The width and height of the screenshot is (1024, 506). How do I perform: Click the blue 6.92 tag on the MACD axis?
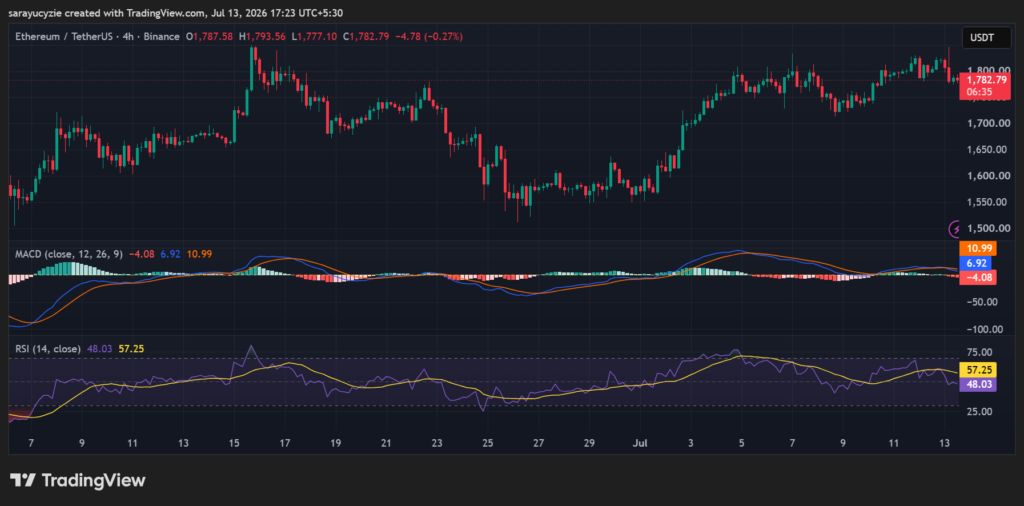pos(976,262)
